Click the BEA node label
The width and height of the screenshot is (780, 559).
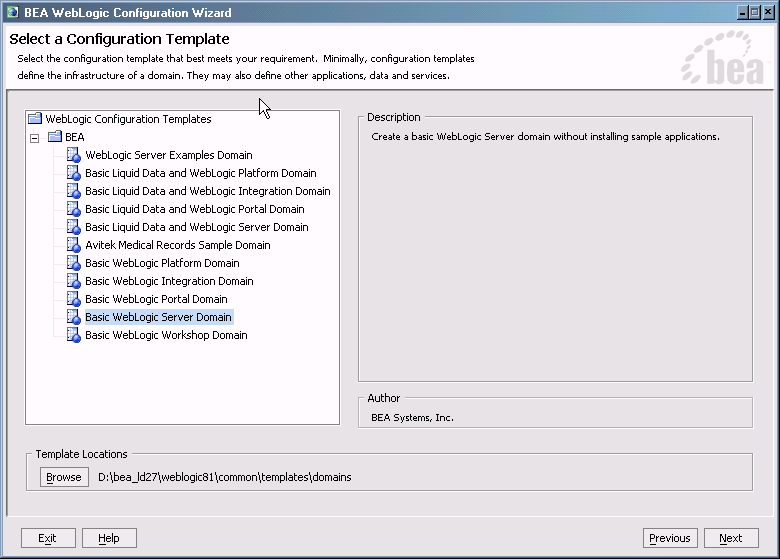75,137
